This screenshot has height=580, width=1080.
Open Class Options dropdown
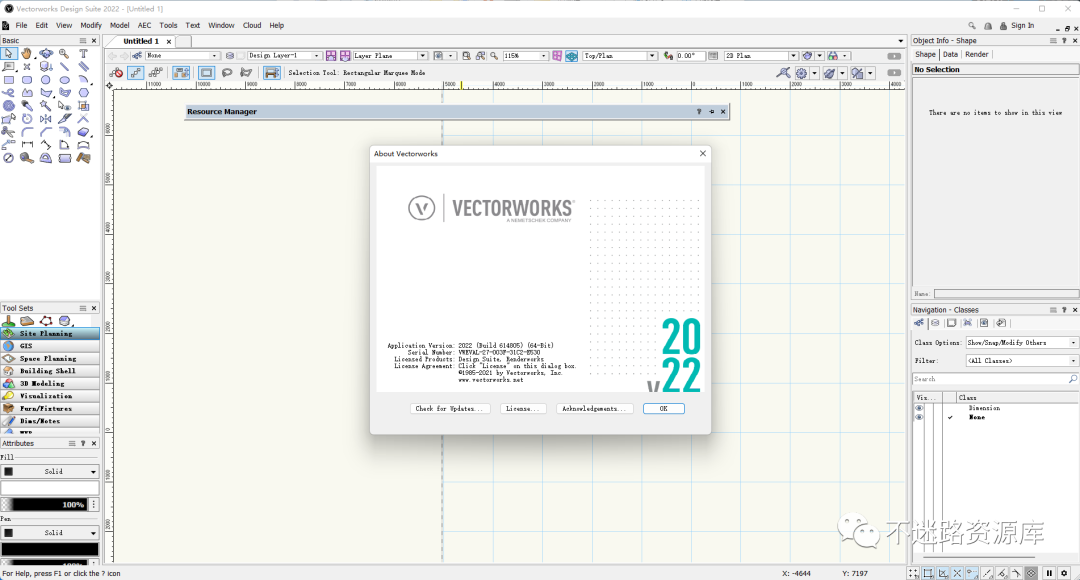[x=1021, y=342]
